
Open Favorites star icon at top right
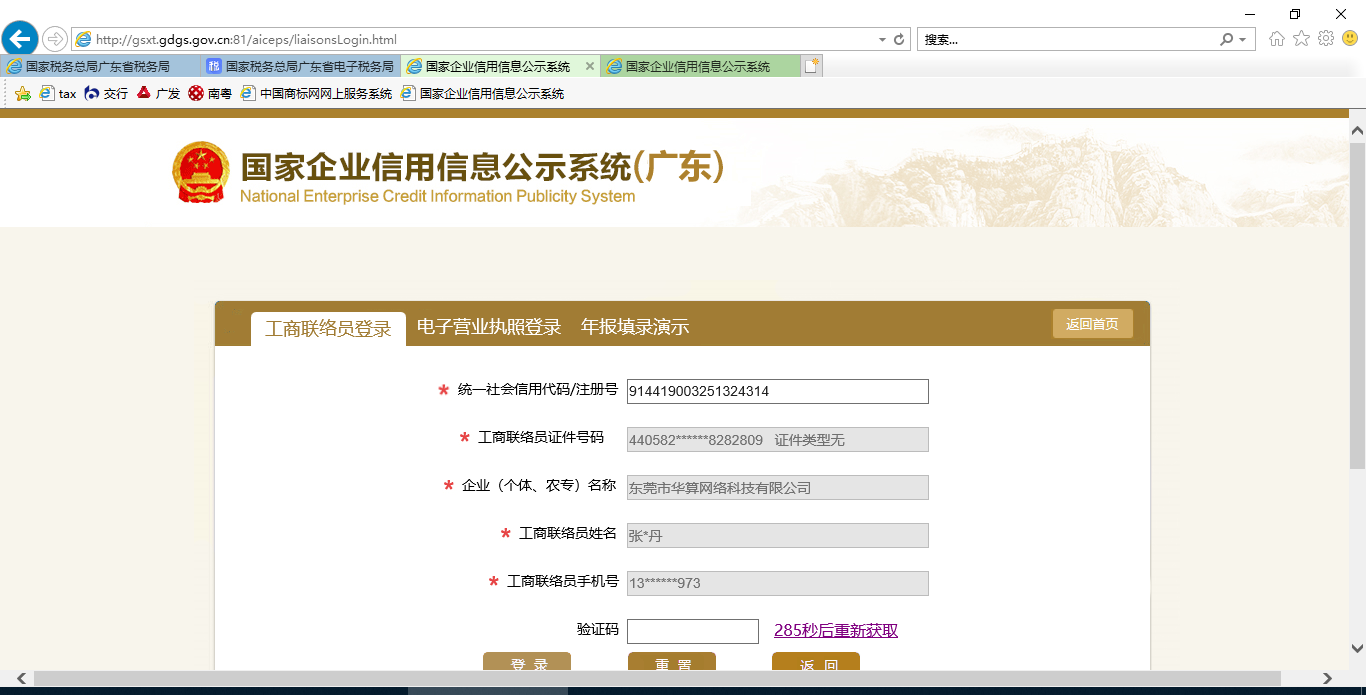(x=1301, y=39)
